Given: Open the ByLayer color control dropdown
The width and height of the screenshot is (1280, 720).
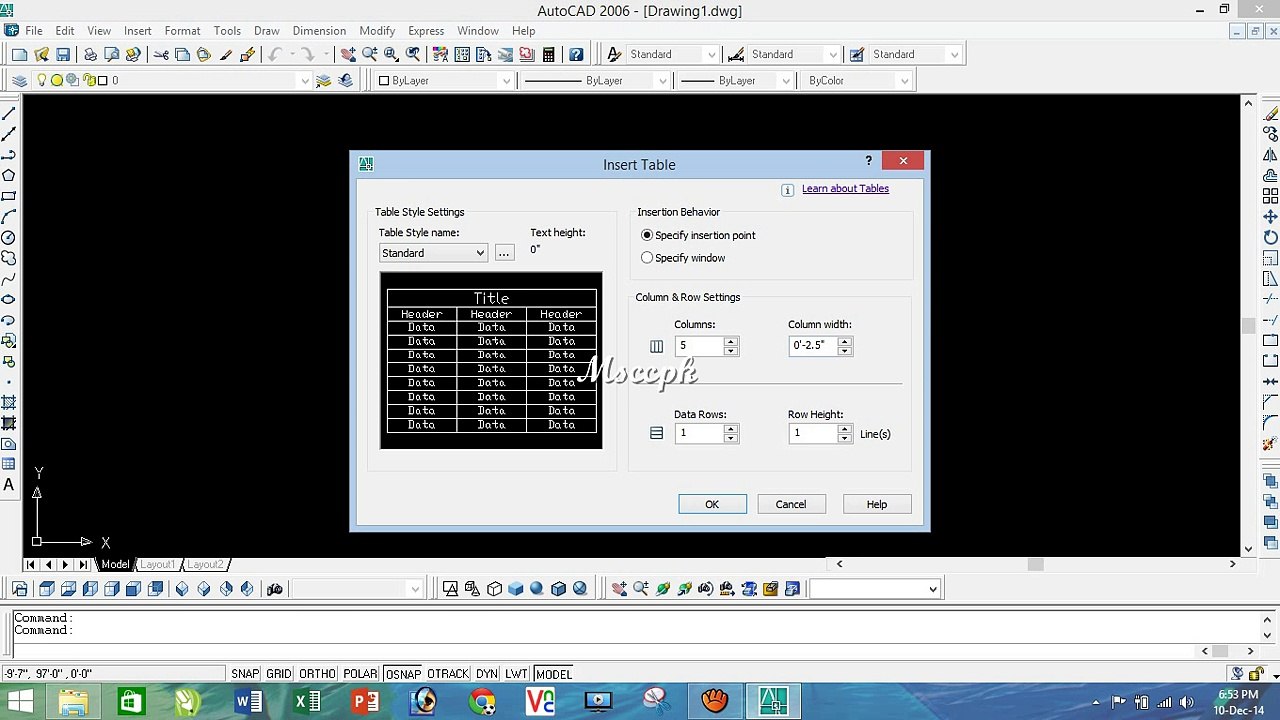Looking at the screenshot, I should coord(506,81).
